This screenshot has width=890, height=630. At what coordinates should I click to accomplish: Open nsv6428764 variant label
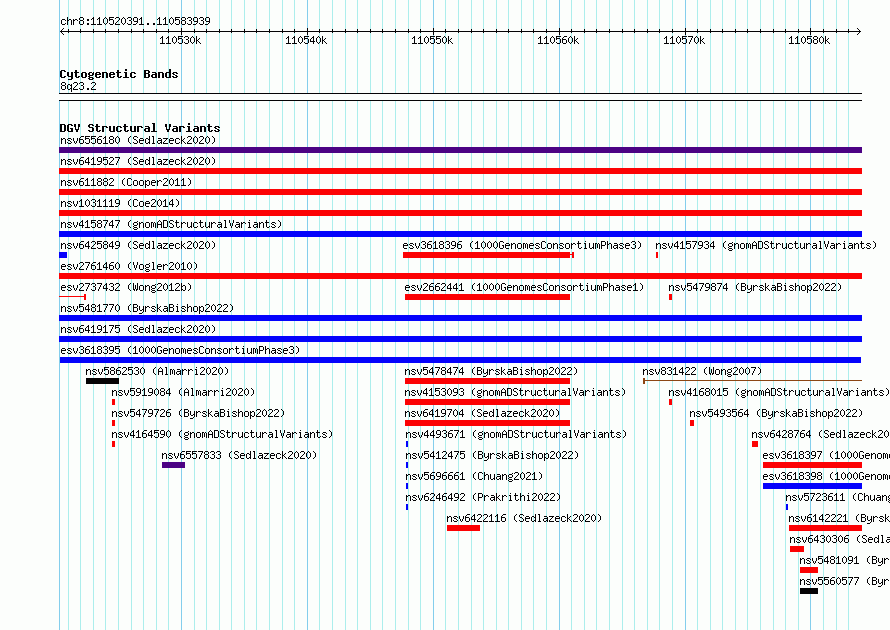coord(820,434)
